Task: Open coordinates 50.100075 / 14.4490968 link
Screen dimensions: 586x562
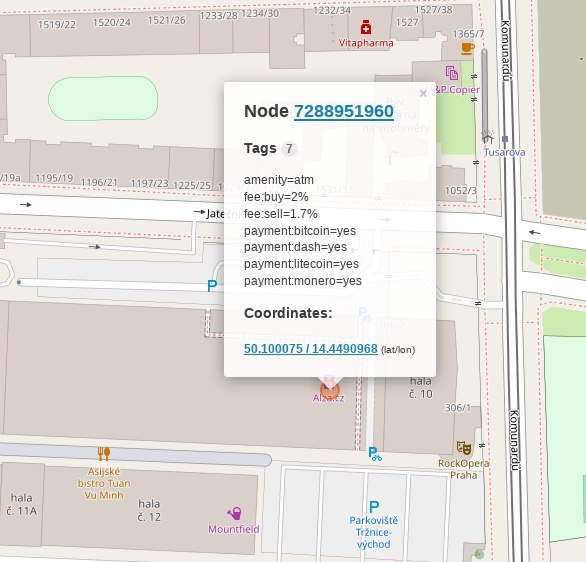Action: [x=311, y=349]
